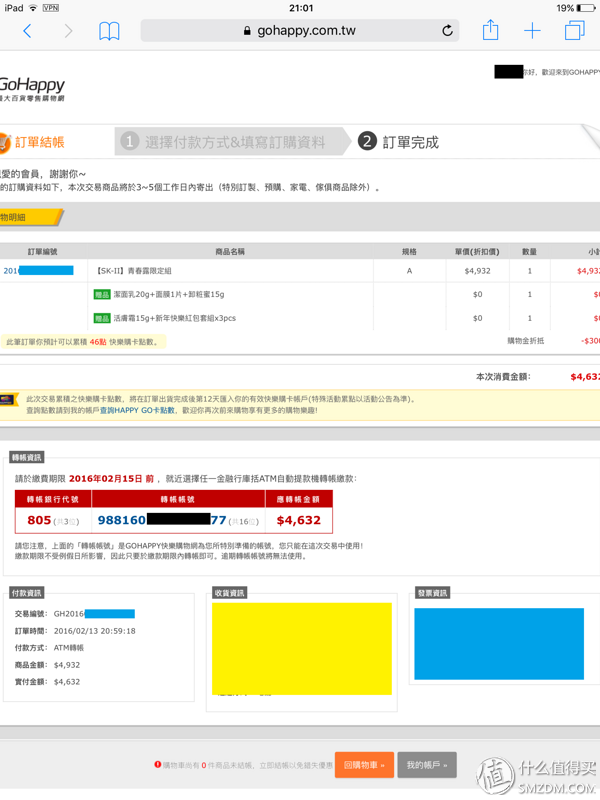Screen dimensions: 600x800
Task: Click product name 【SK-II】青春露限定組
Action: tap(134, 271)
